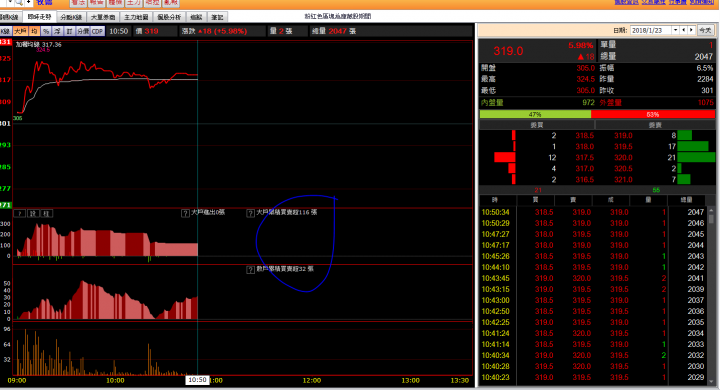
Task: Click the 總量 column header
Action: pyautogui.click(x=686, y=200)
